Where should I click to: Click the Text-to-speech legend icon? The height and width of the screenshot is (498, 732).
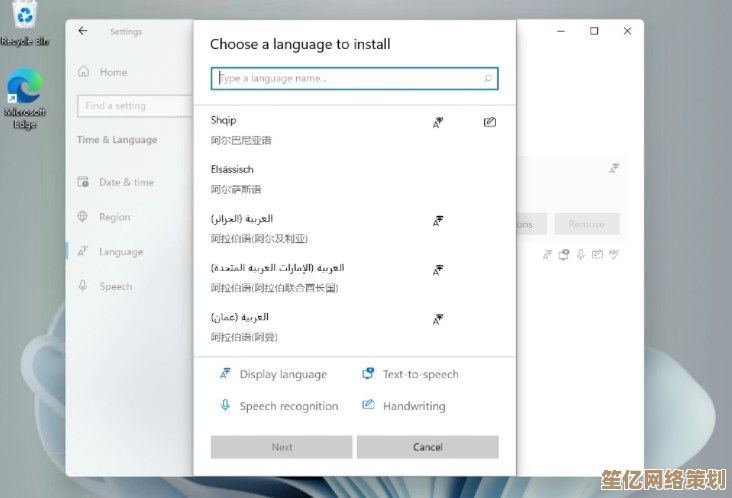[x=368, y=374]
